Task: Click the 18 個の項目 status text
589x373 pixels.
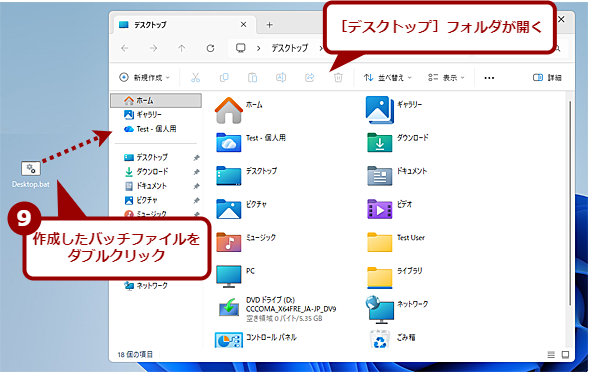Action: coord(135,354)
